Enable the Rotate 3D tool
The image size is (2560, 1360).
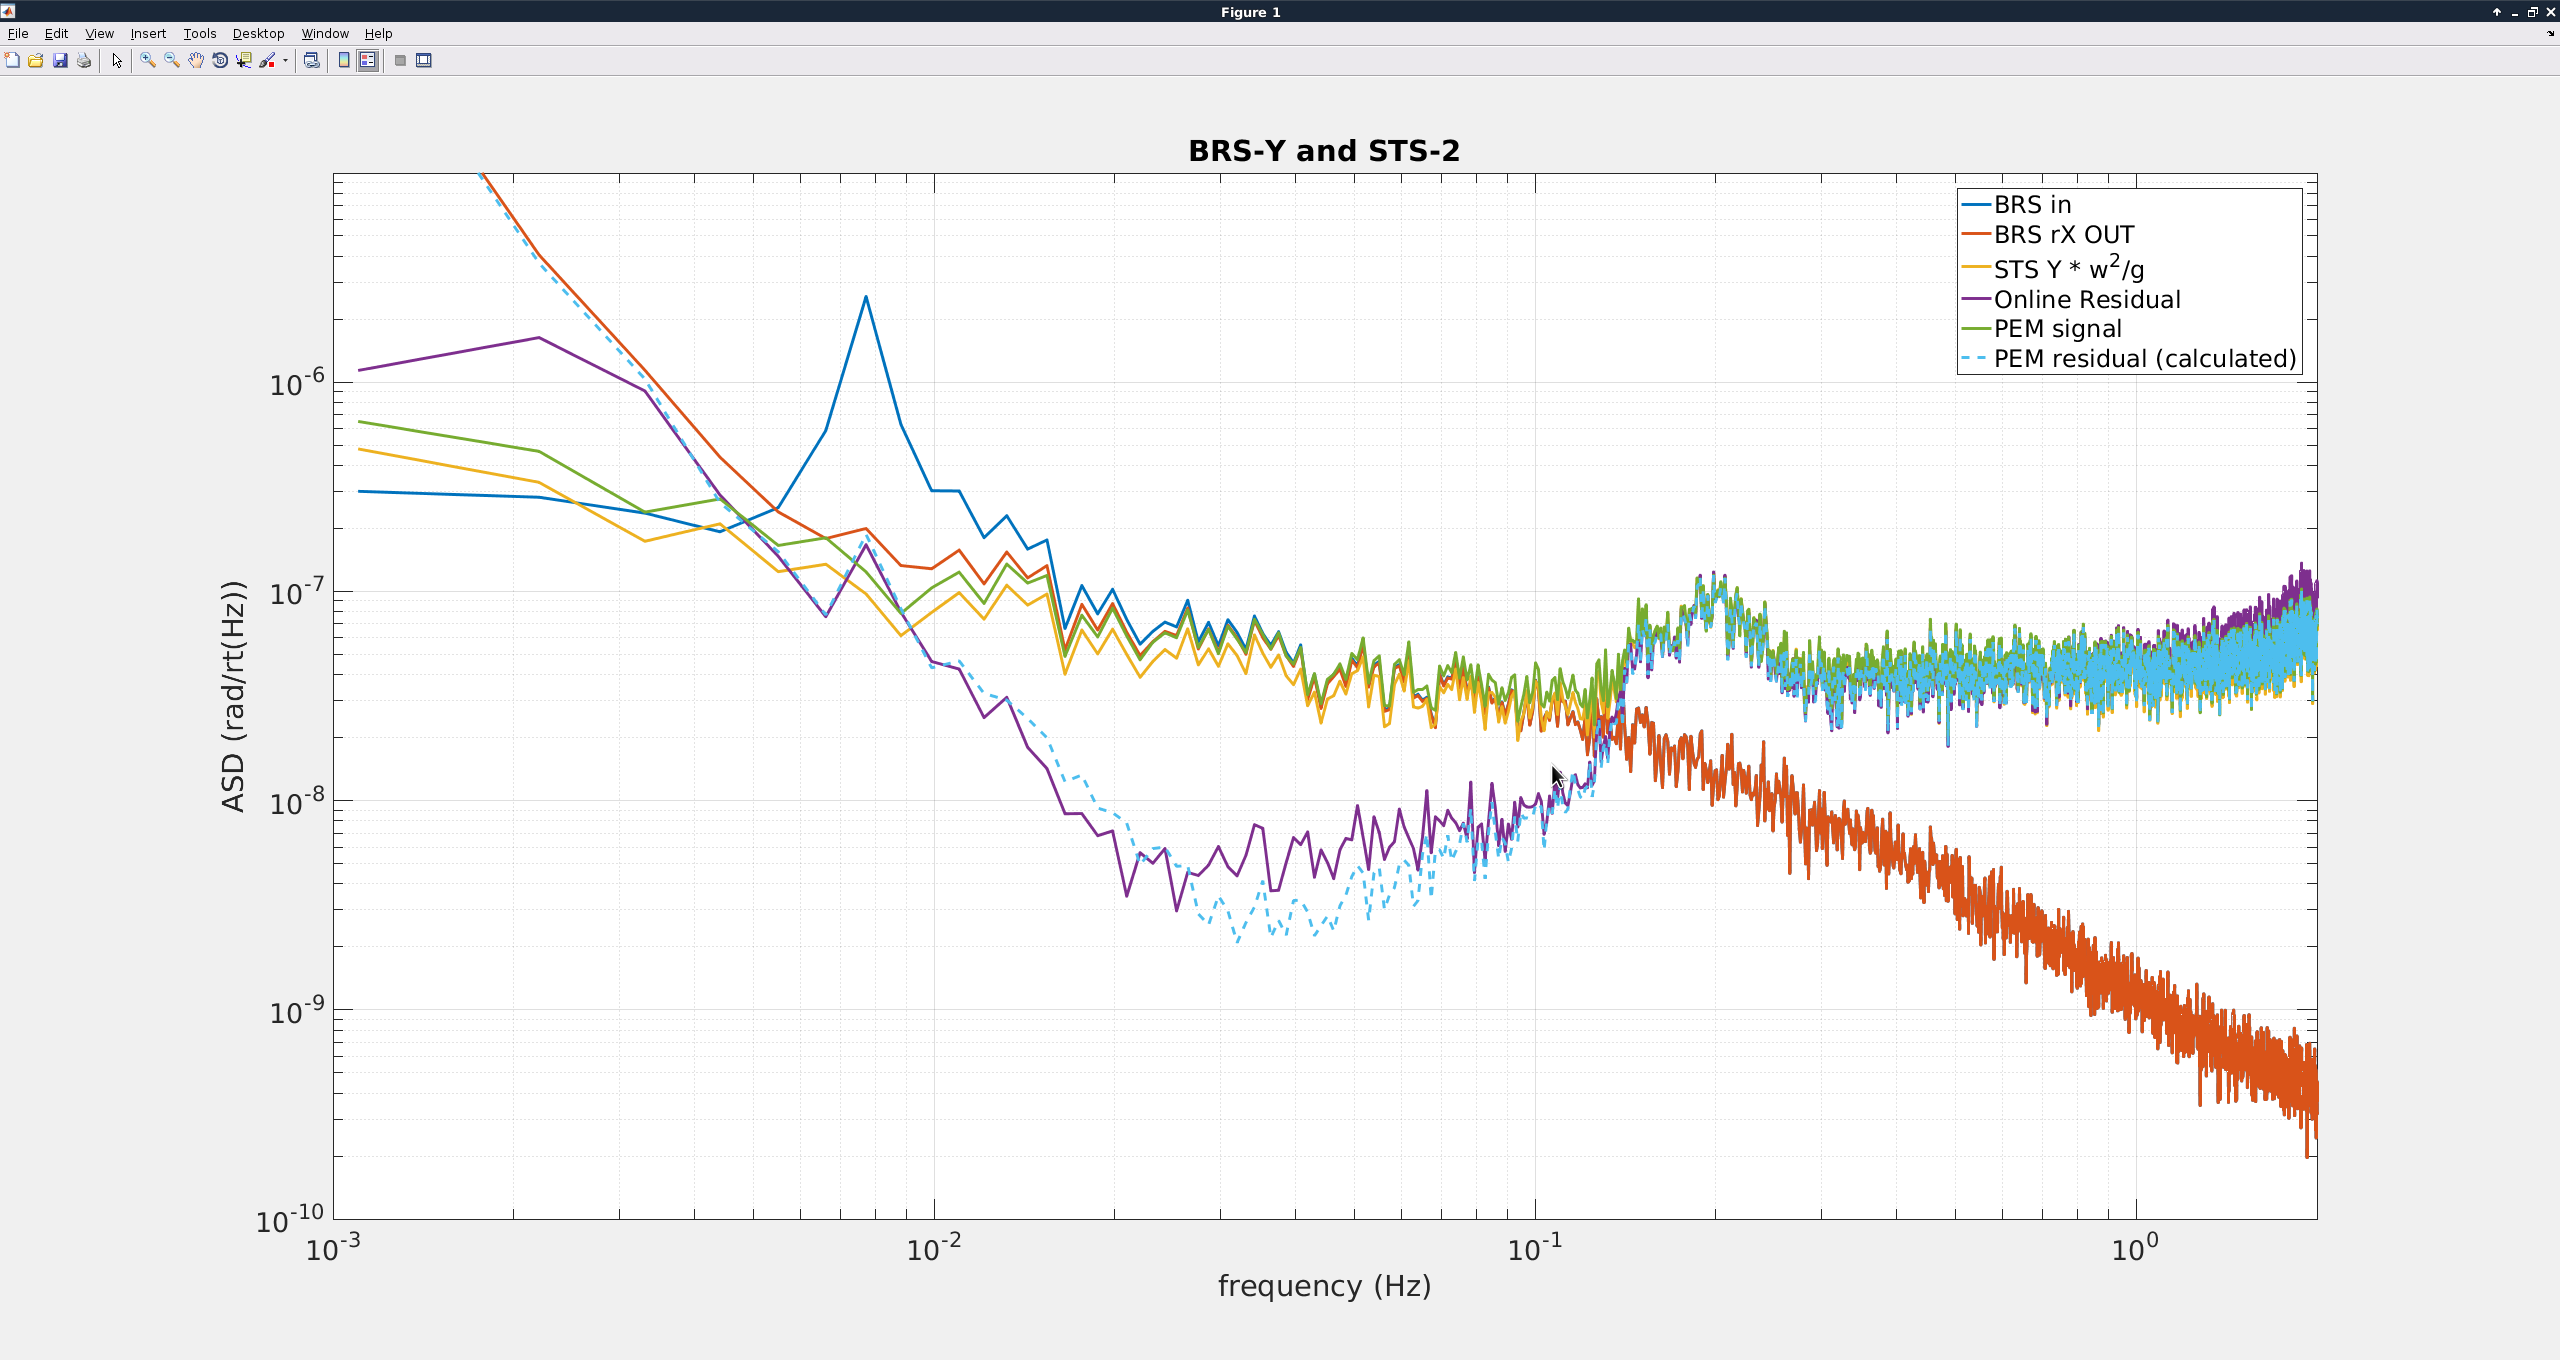click(x=220, y=61)
